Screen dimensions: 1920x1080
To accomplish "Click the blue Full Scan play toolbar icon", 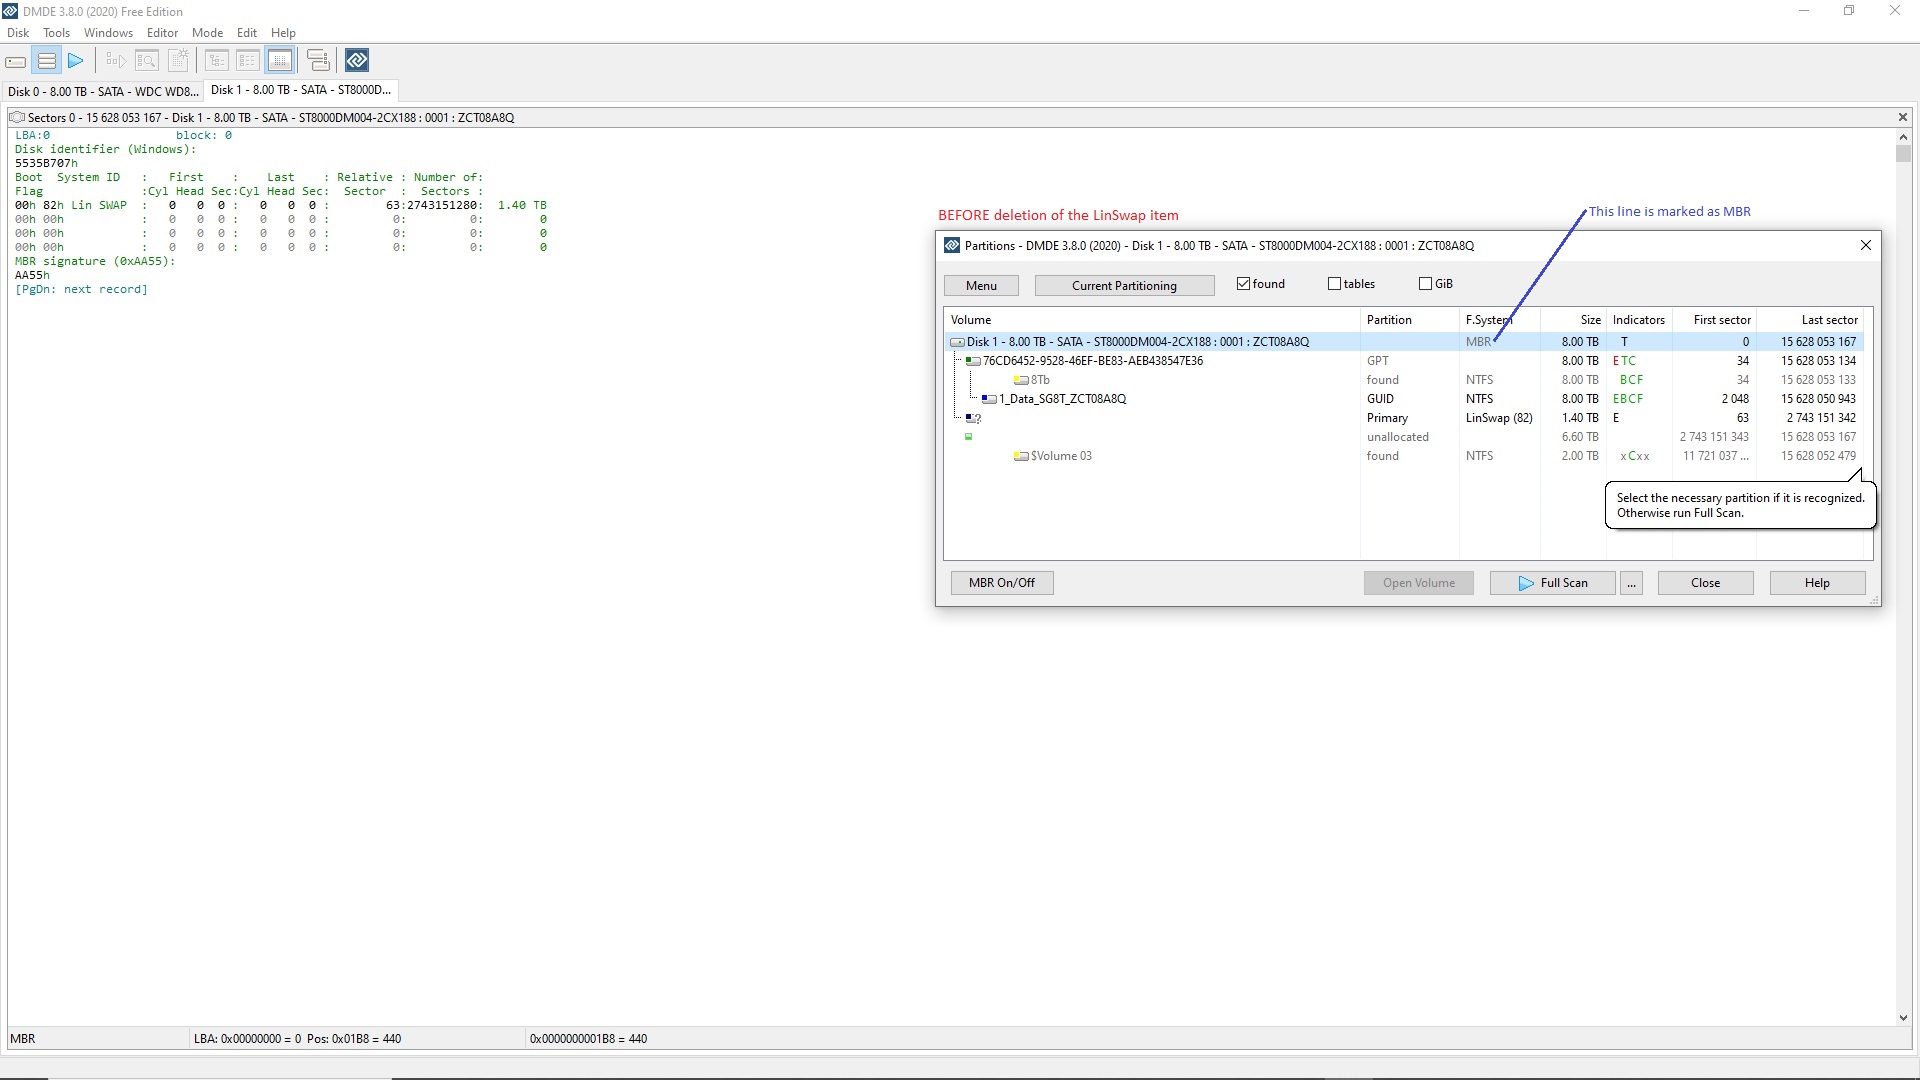I will pos(76,61).
